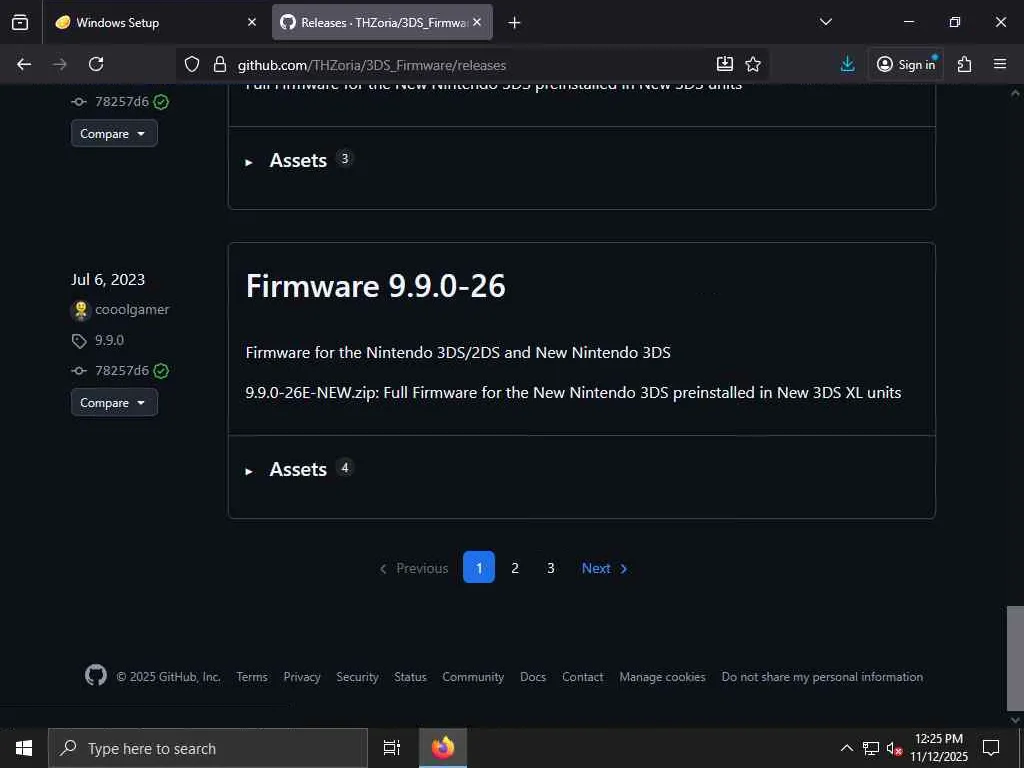
Task: Visit cooolgamer user profile
Action: [x=132, y=310]
